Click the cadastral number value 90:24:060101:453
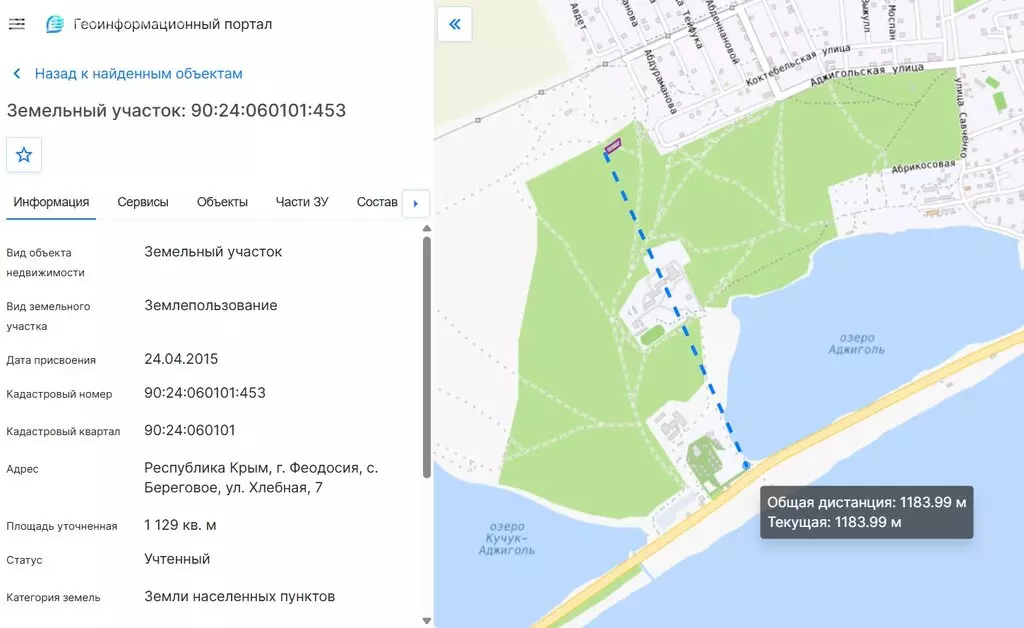1024x628 pixels. (x=205, y=393)
